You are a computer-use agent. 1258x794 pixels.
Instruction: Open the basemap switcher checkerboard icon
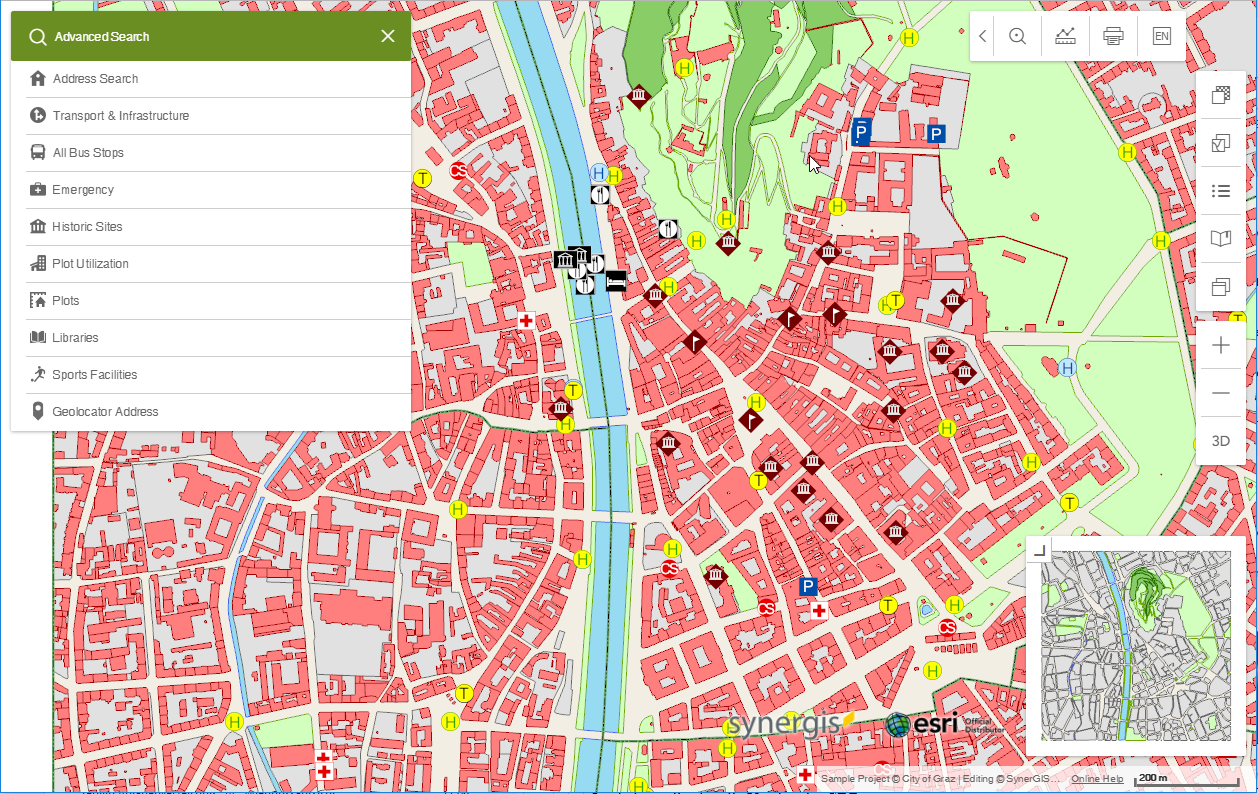(1220, 95)
